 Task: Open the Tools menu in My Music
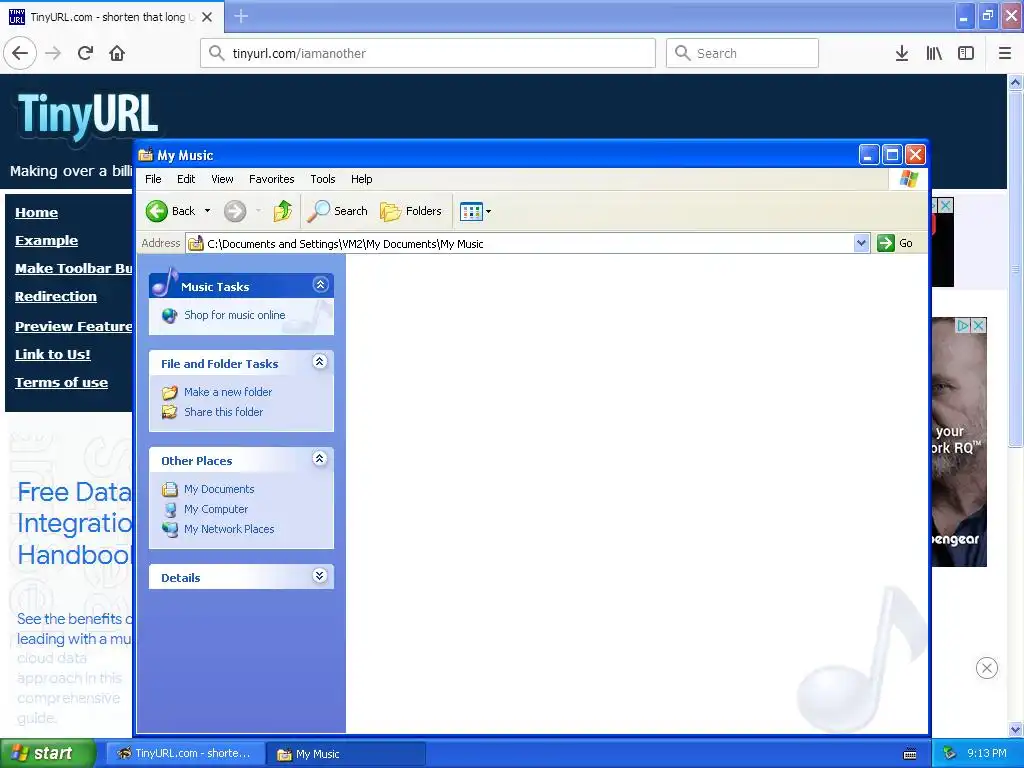[323, 179]
